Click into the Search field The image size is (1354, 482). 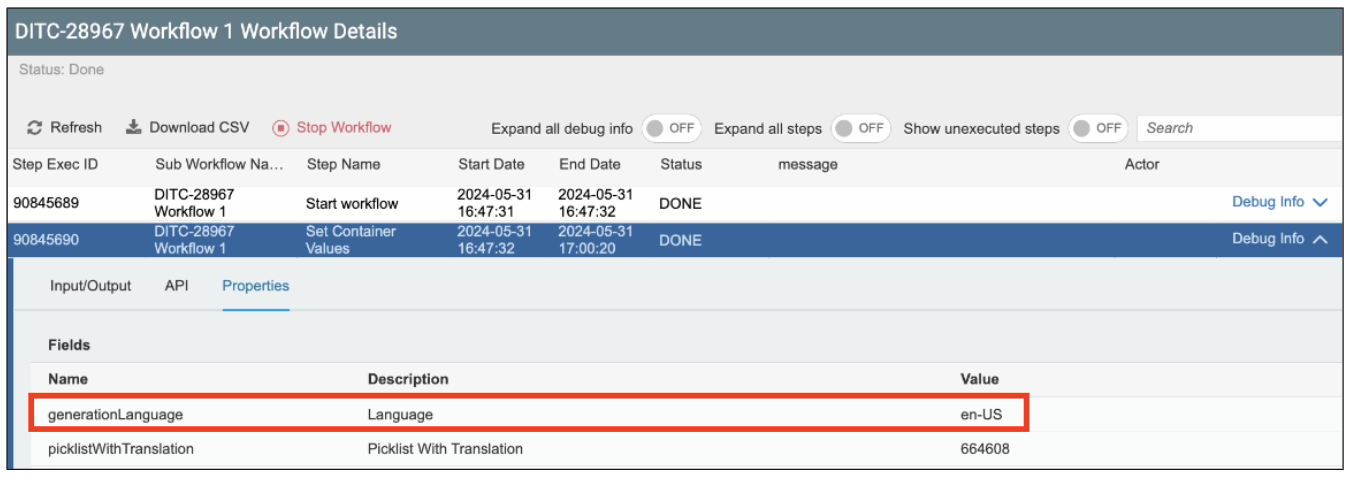pyautogui.click(x=1240, y=128)
